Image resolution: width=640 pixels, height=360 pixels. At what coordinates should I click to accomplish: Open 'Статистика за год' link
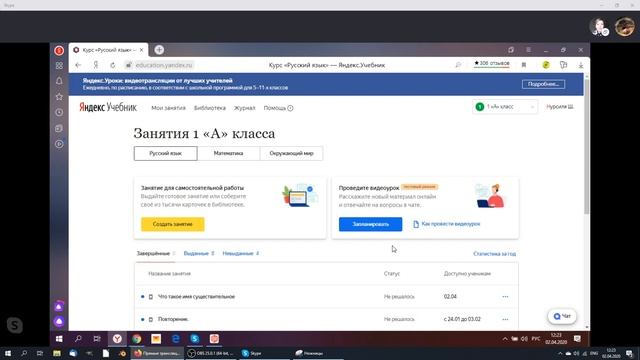494,254
